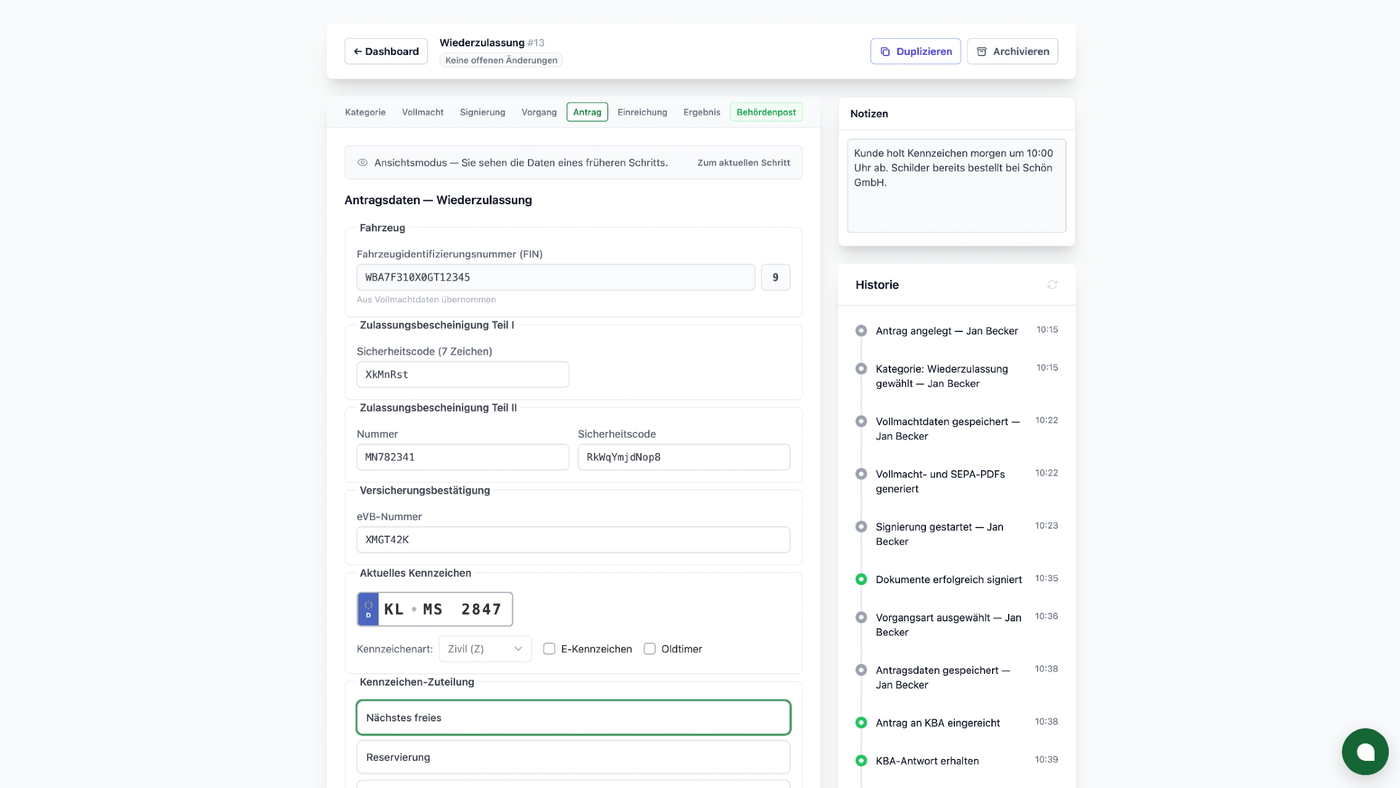The height and width of the screenshot is (788, 1400).
Task: Open the Kennzeichenart dropdown
Action: [485, 649]
